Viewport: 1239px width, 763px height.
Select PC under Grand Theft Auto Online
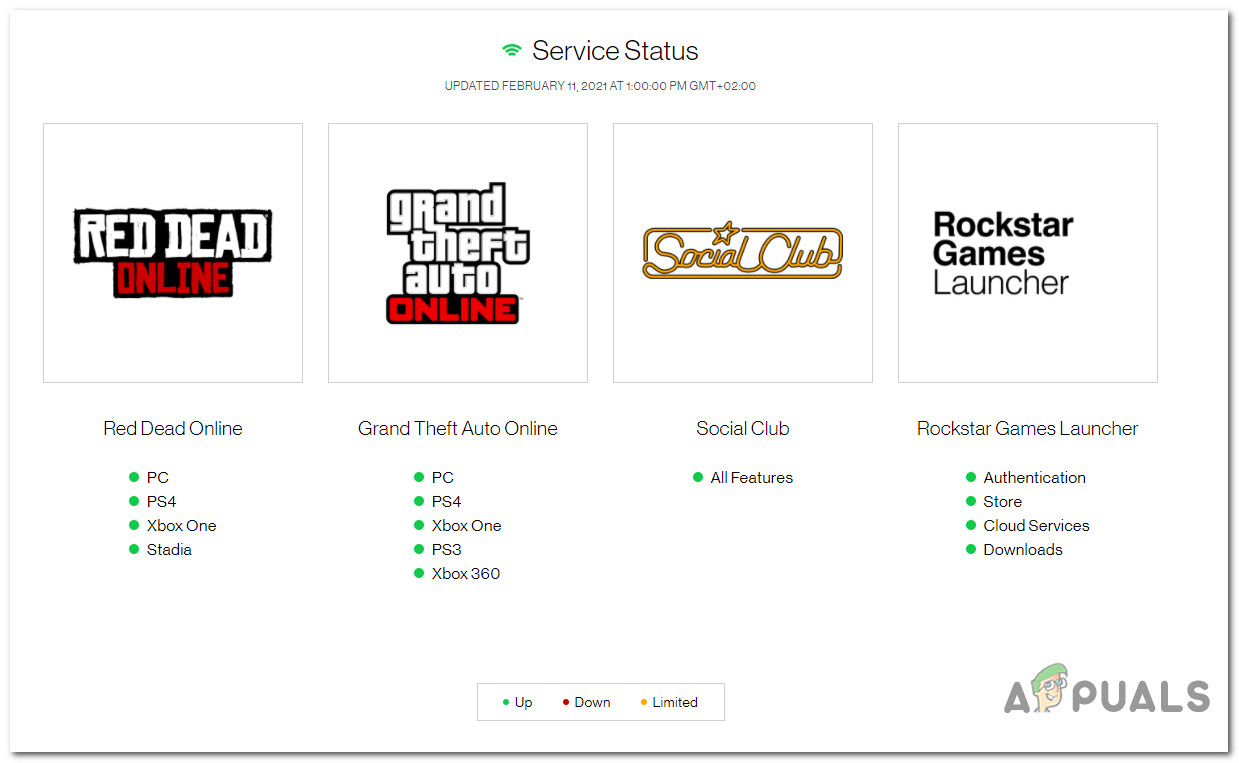click(443, 478)
